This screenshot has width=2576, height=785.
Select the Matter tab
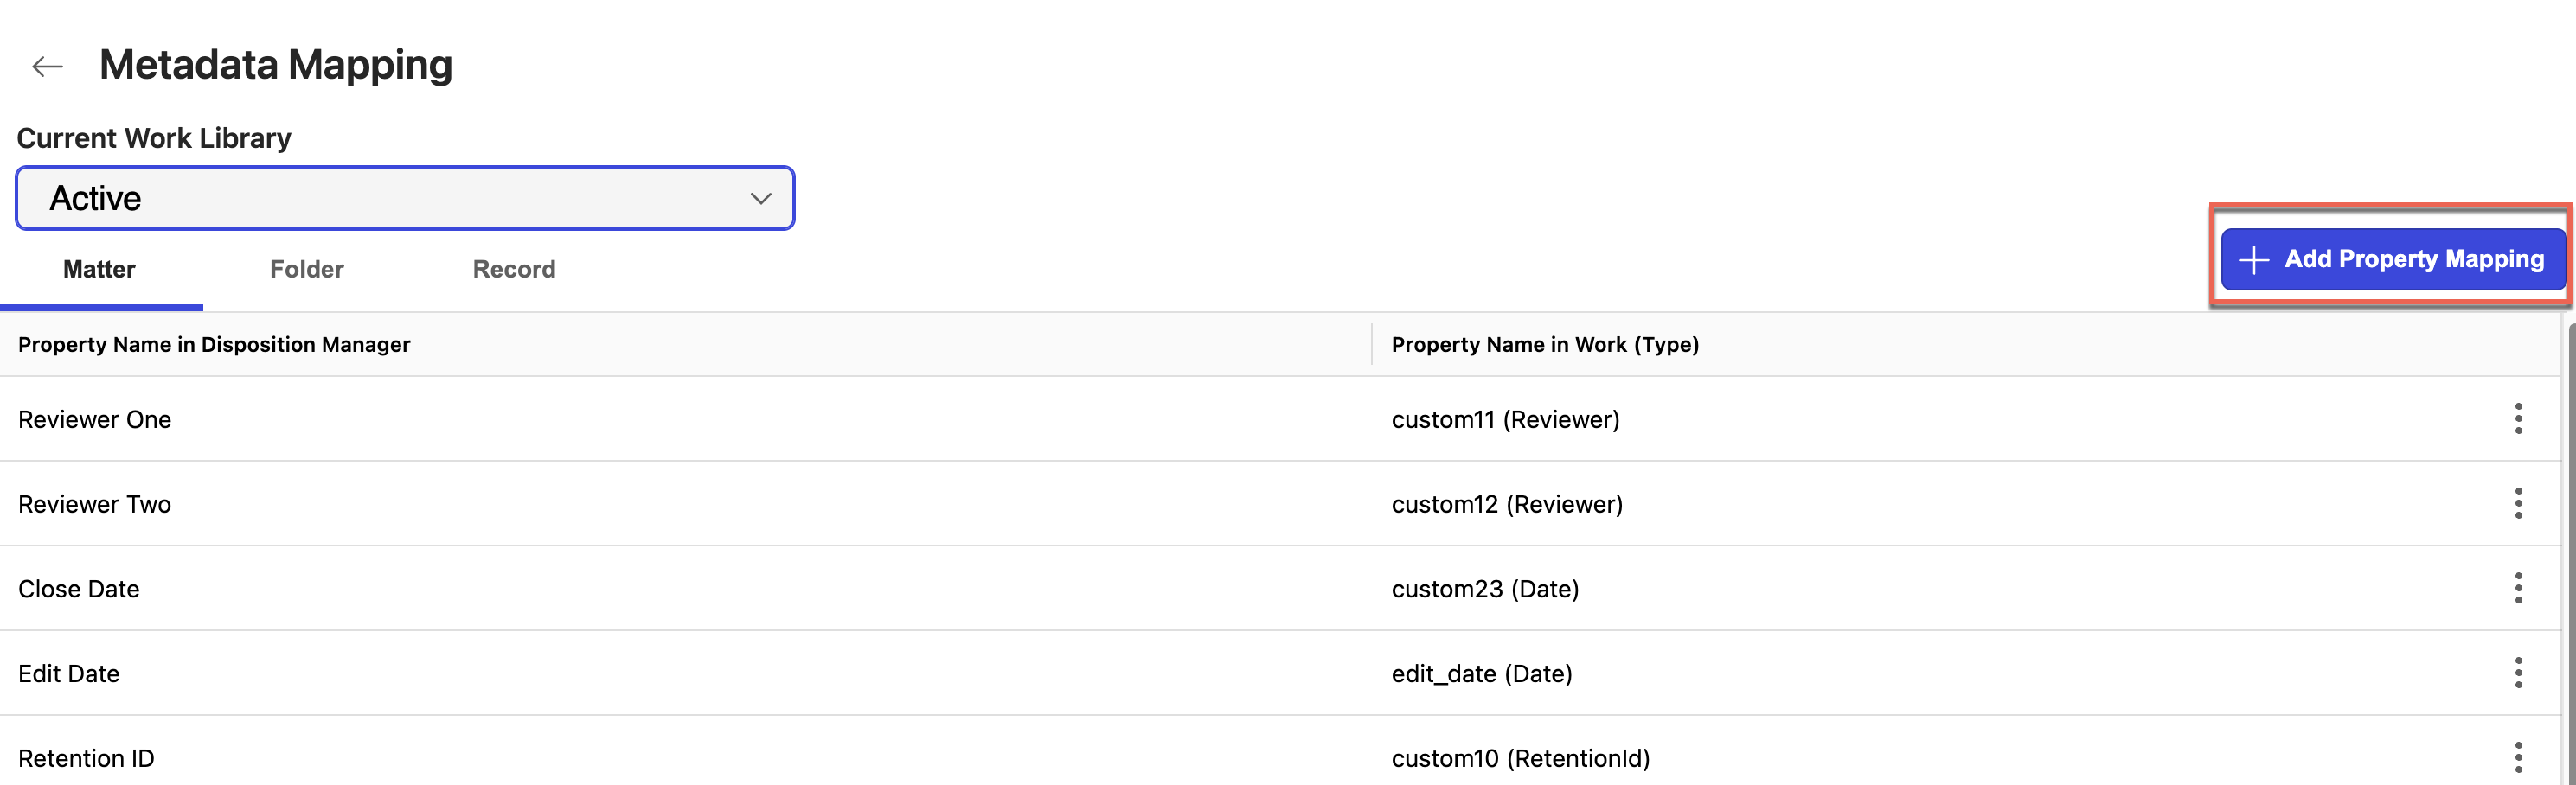[x=99, y=270]
